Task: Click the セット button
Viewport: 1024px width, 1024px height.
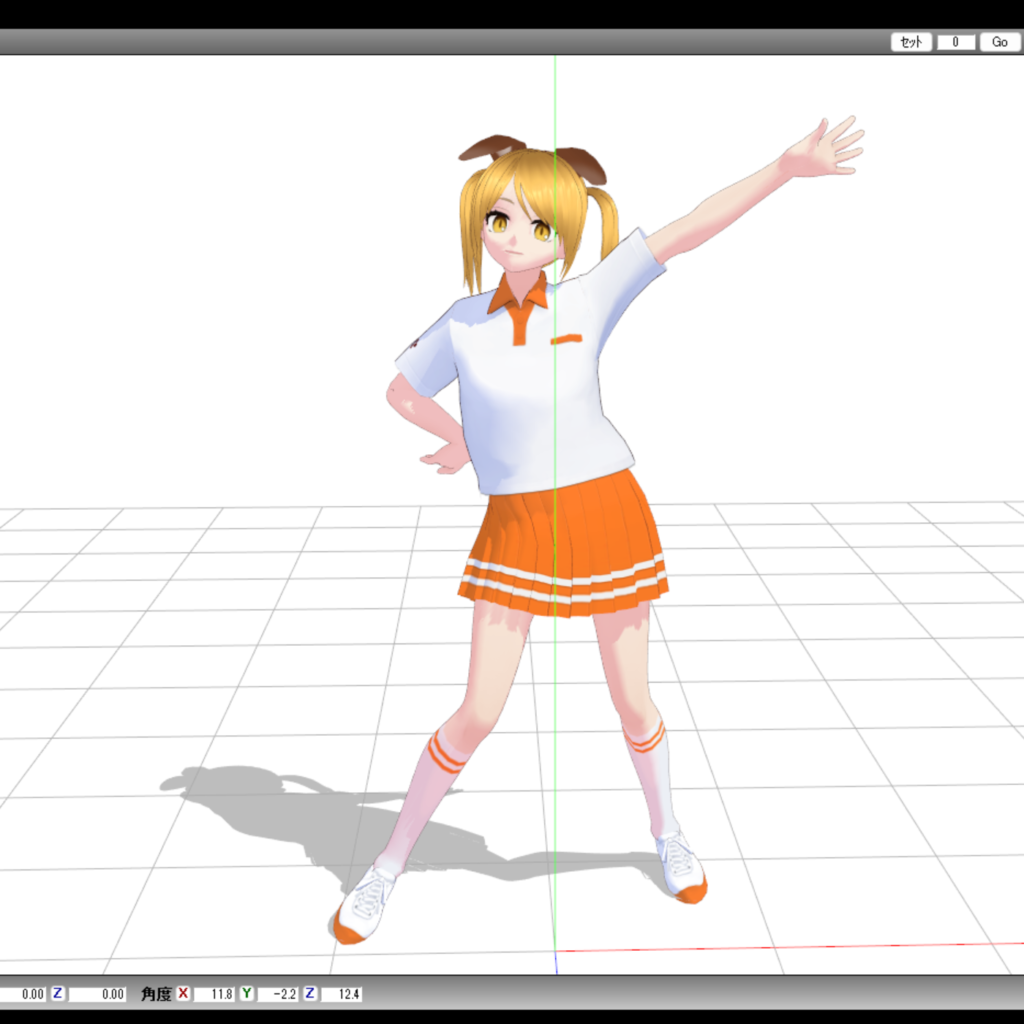Action: pos(911,42)
